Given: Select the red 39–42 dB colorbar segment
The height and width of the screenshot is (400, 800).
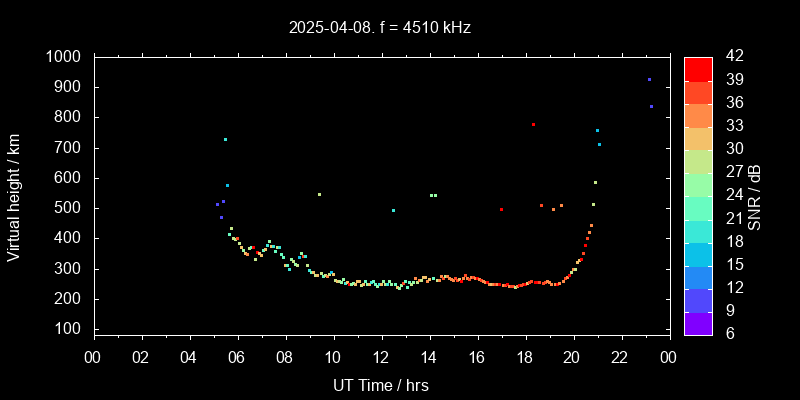Looking at the screenshot, I should [x=698, y=68].
